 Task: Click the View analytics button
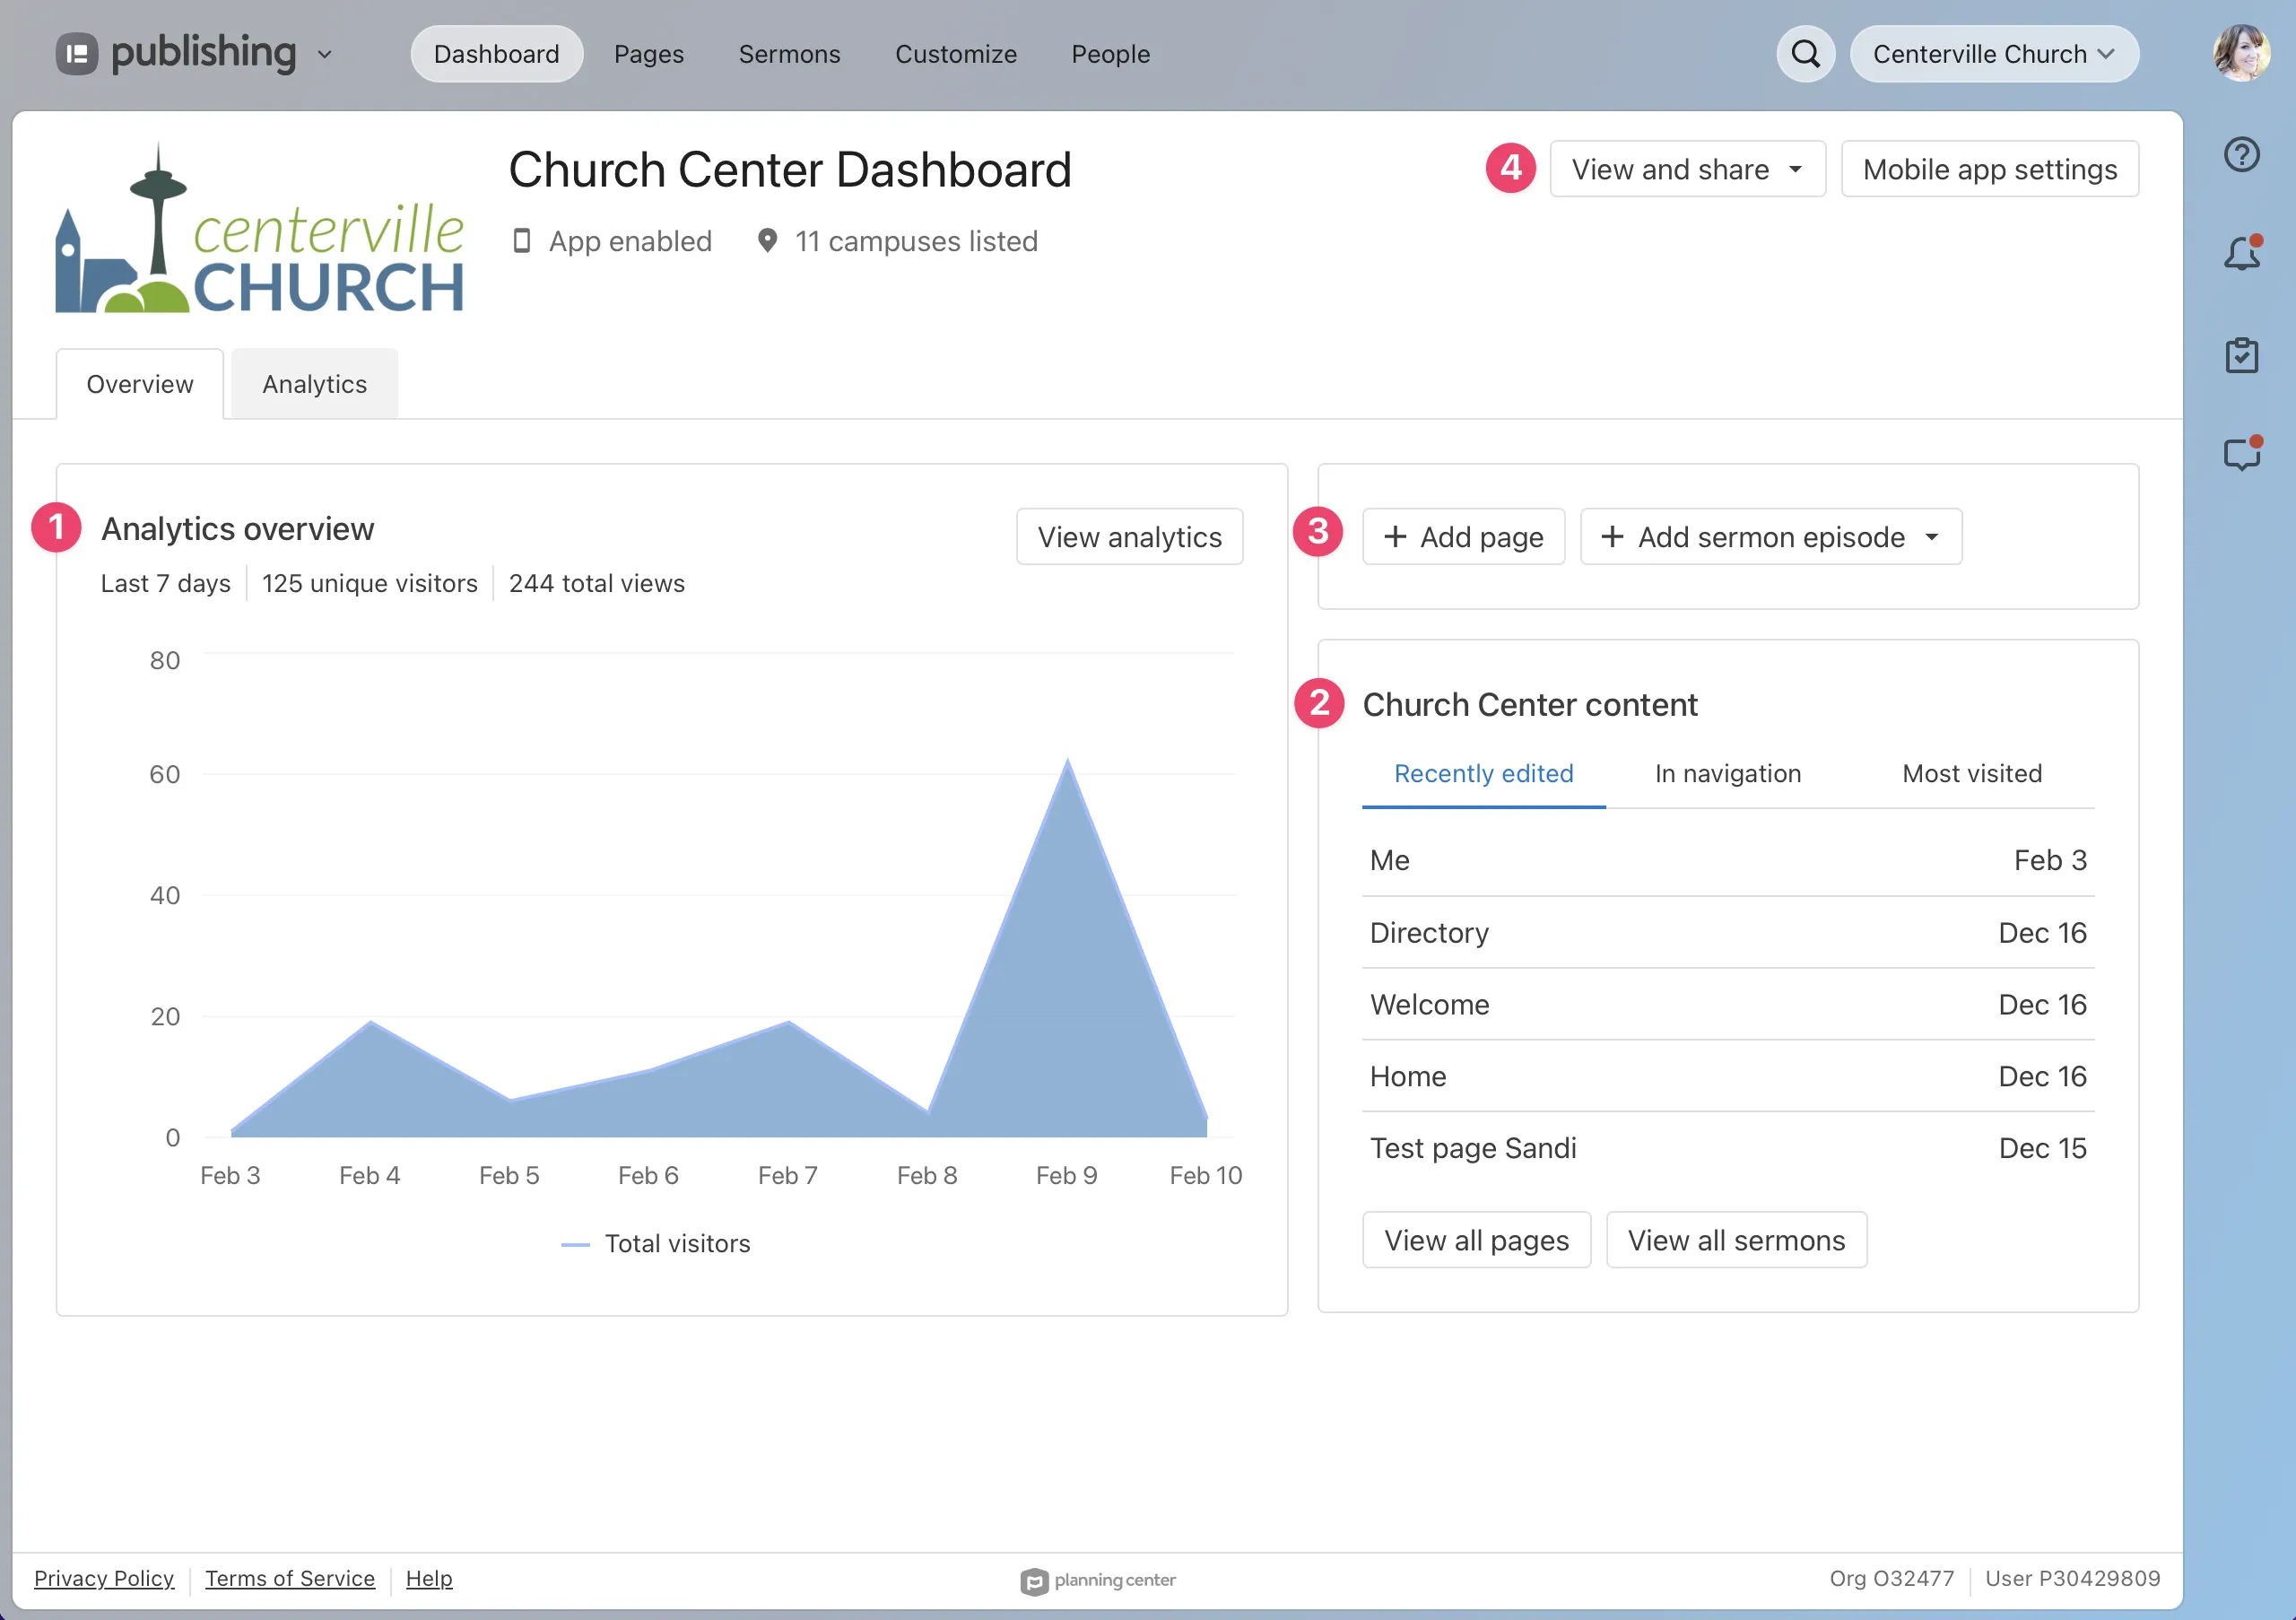tap(1129, 536)
